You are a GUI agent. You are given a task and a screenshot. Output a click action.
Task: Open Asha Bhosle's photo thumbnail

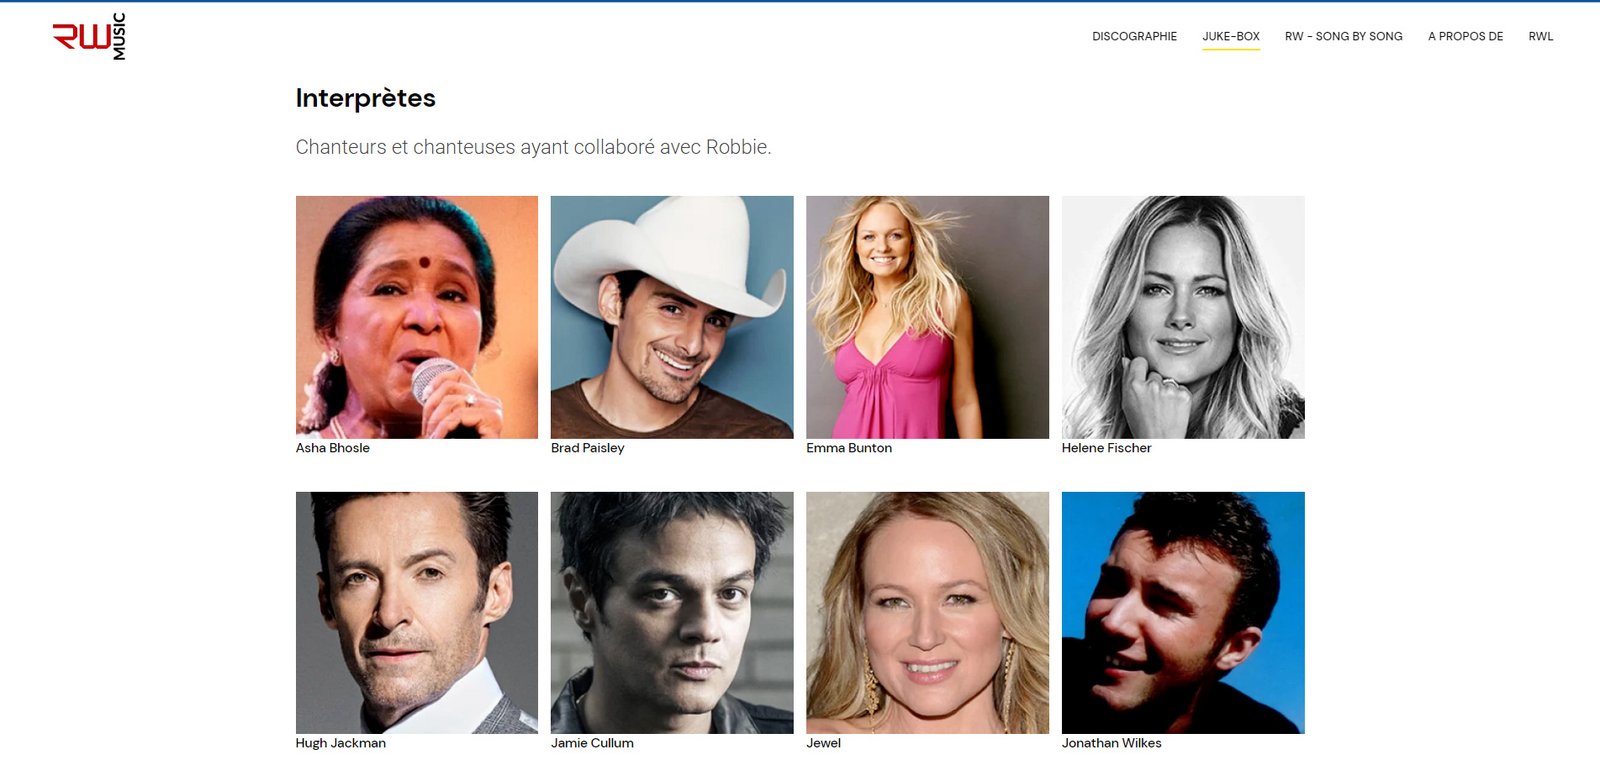pos(417,317)
